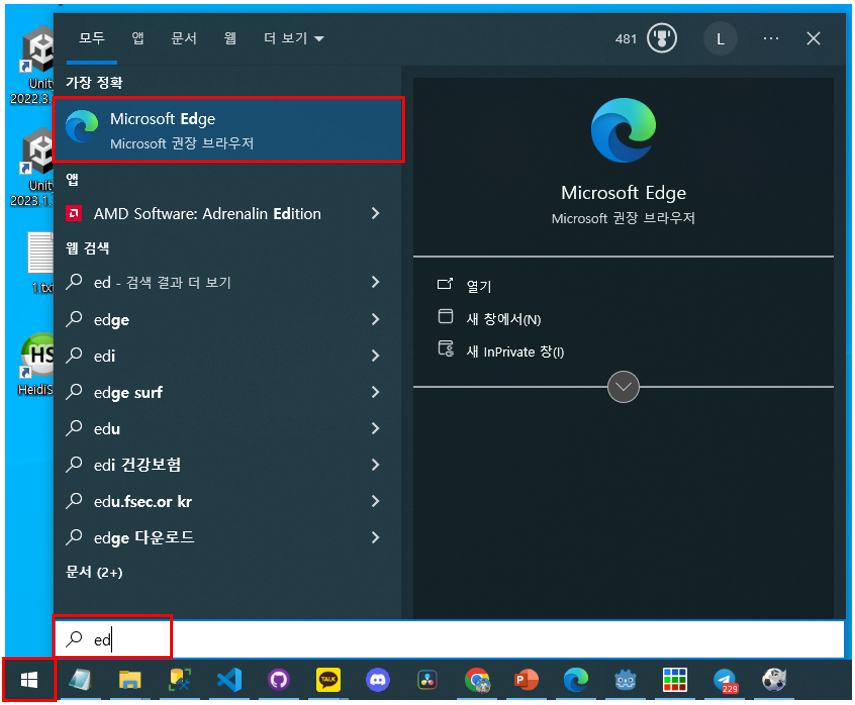Viewport: 855px width, 705px height.
Task: Open DaVinci Resolve from the taskbar
Action: 427,679
